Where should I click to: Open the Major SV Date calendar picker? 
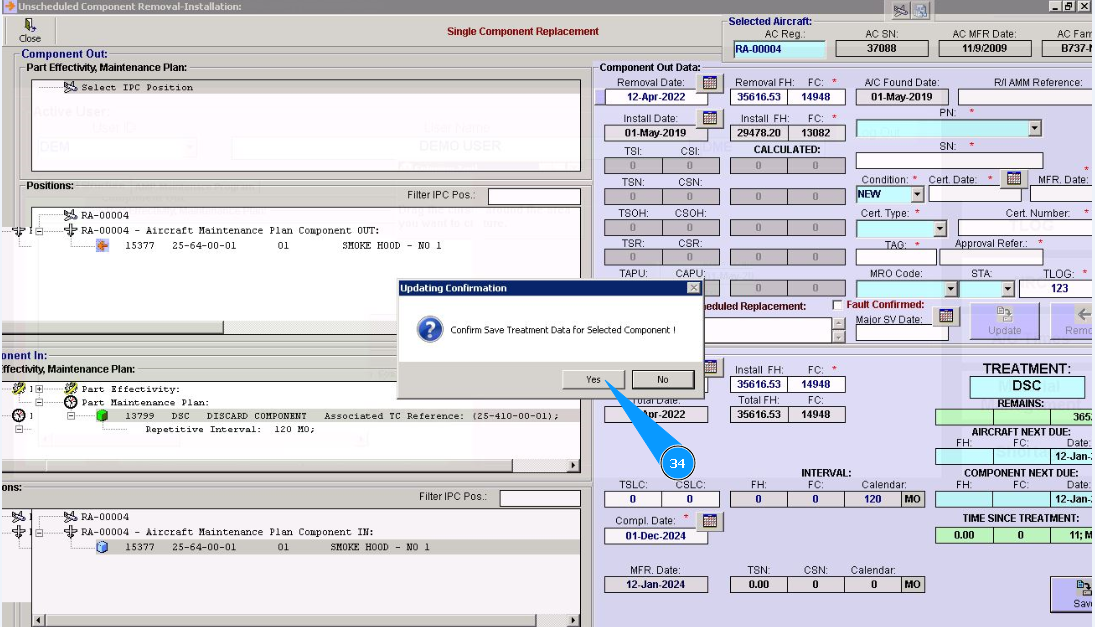(946, 316)
